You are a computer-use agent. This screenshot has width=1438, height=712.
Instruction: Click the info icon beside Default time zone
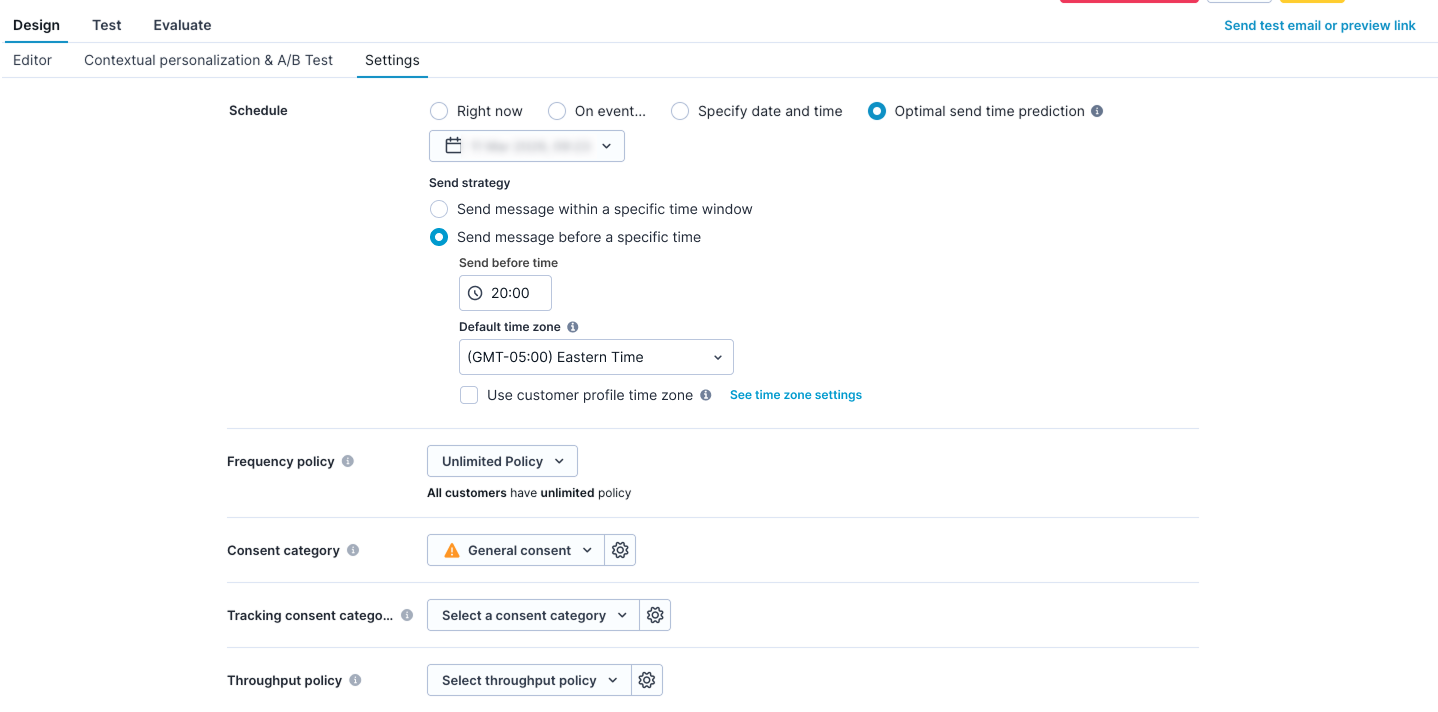572,326
